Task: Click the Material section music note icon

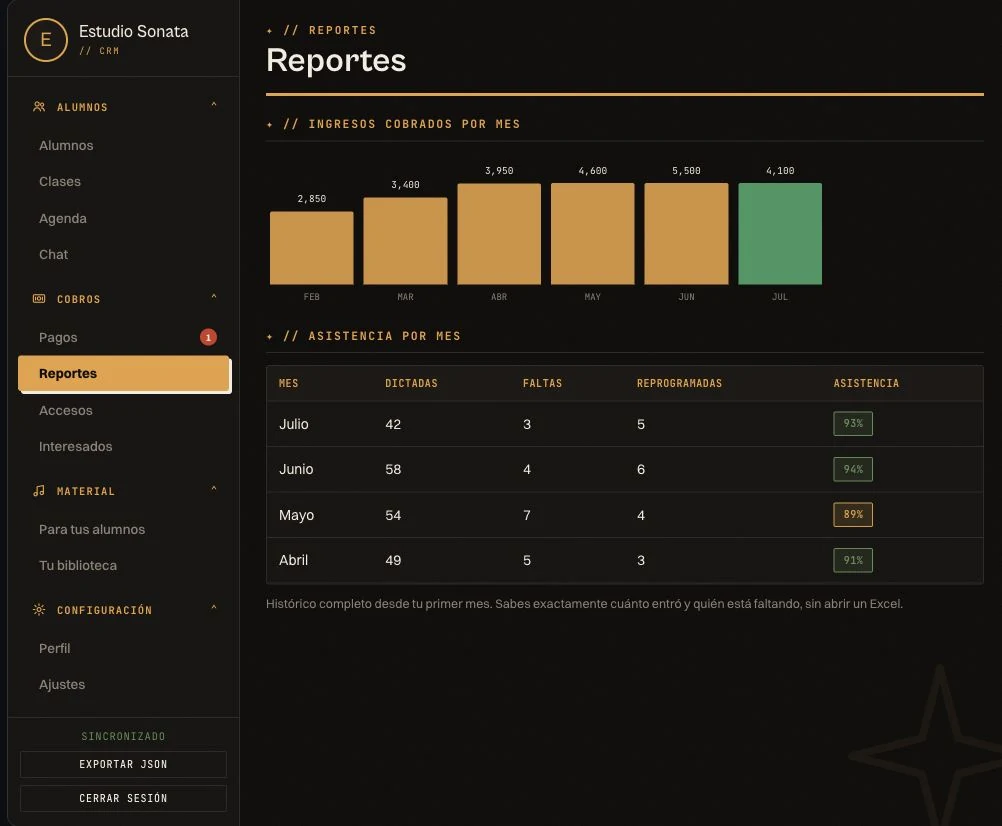Action: 39,491
